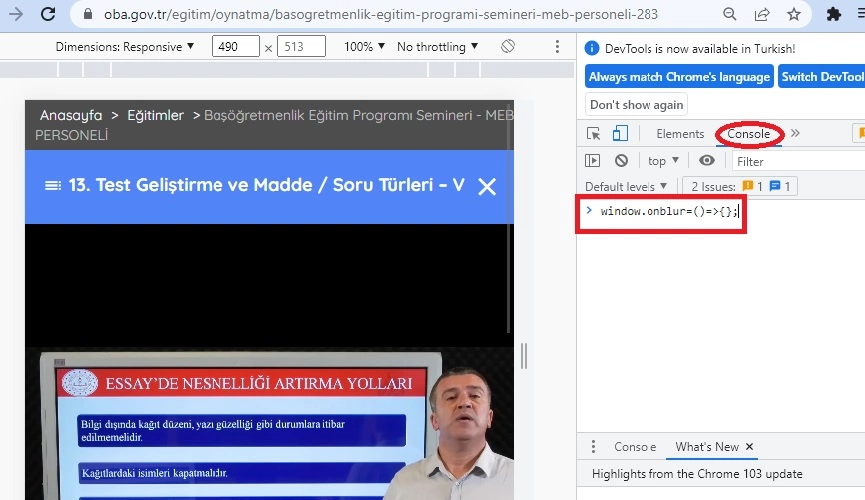Click Always match Chrome's language button

coord(679,77)
